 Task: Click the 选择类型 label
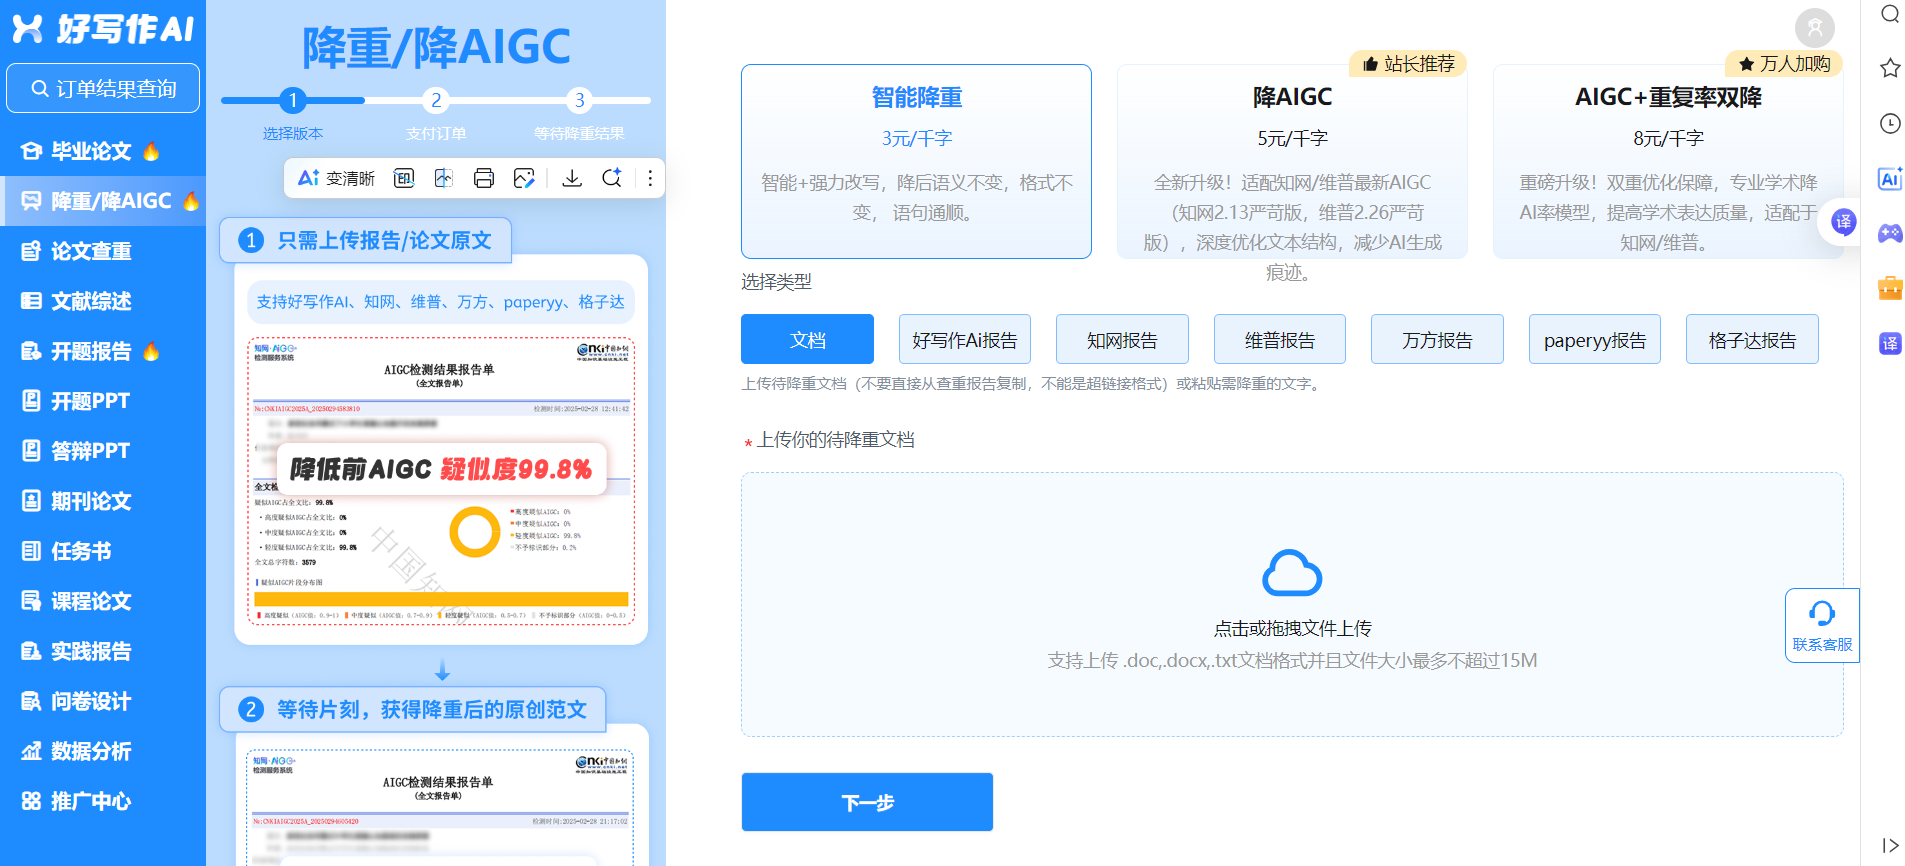pos(776,282)
